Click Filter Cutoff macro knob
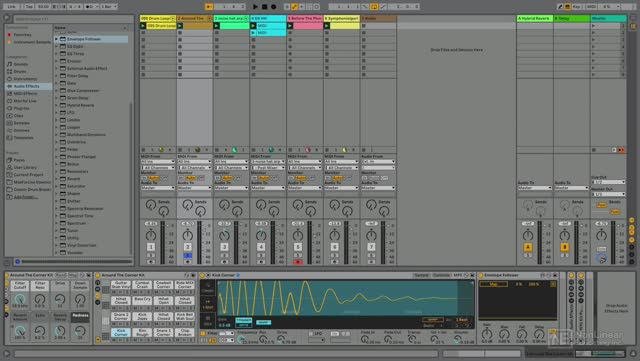 pos(20,299)
